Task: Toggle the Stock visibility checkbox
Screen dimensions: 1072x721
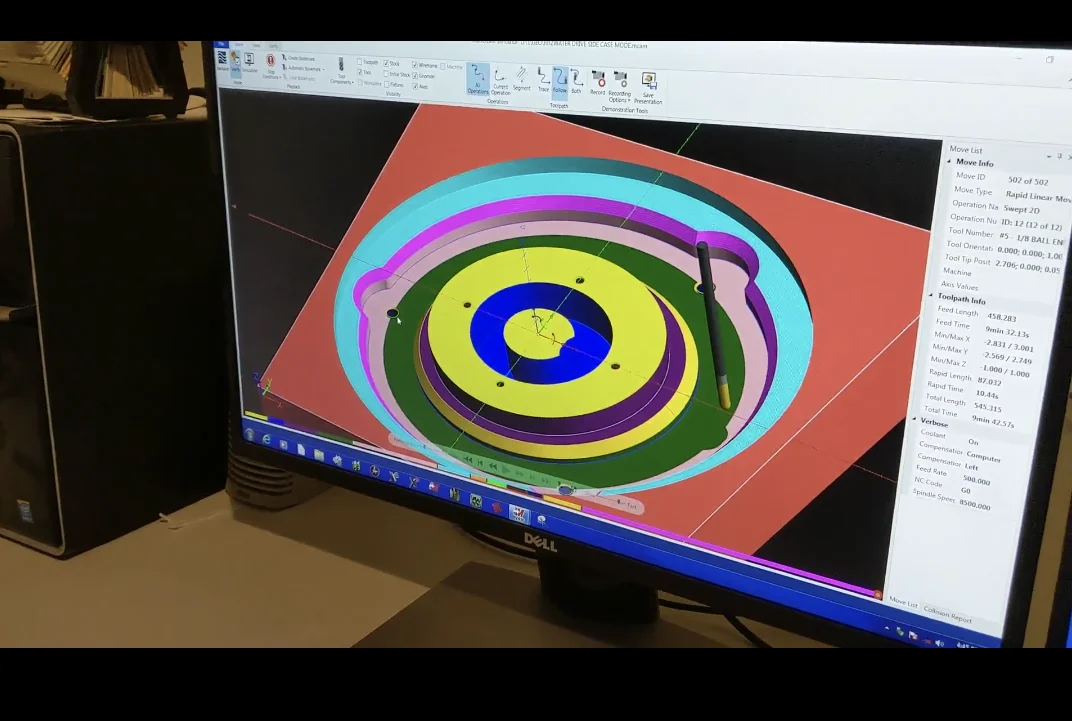Action: pyautogui.click(x=388, y=63)
